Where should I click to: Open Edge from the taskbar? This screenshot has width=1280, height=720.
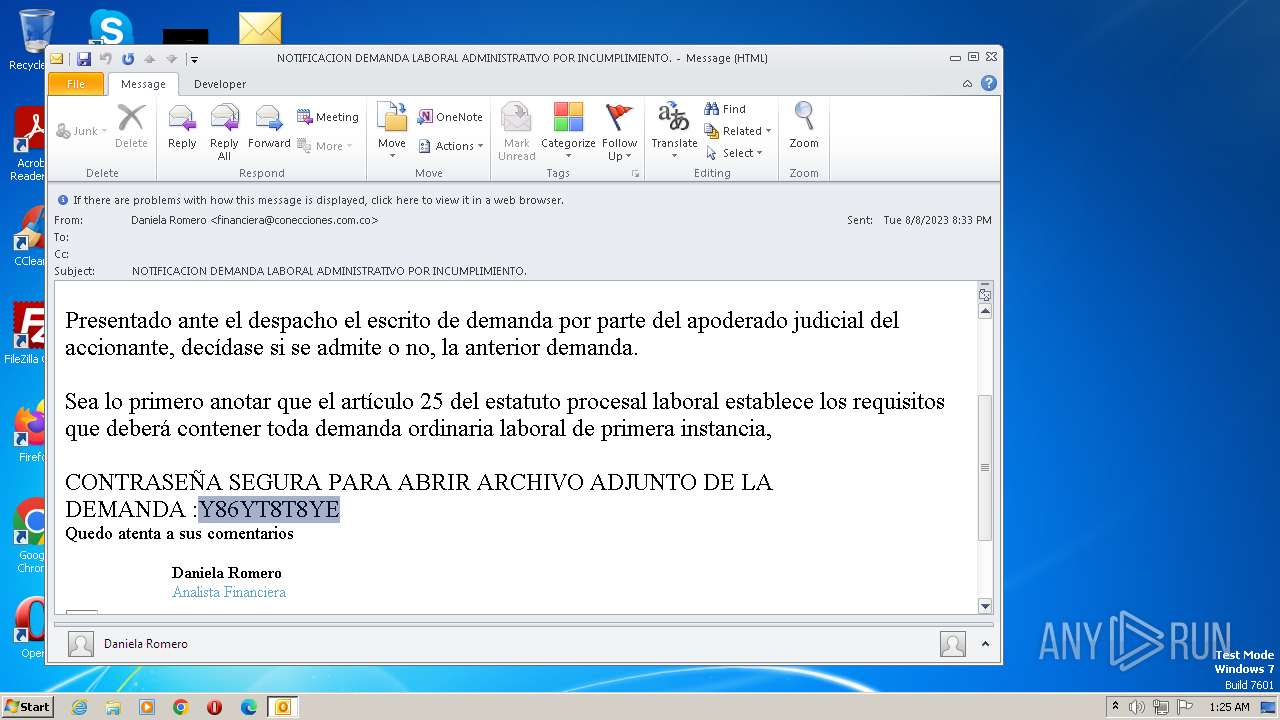pyautogui.click(x=249, y=707)
